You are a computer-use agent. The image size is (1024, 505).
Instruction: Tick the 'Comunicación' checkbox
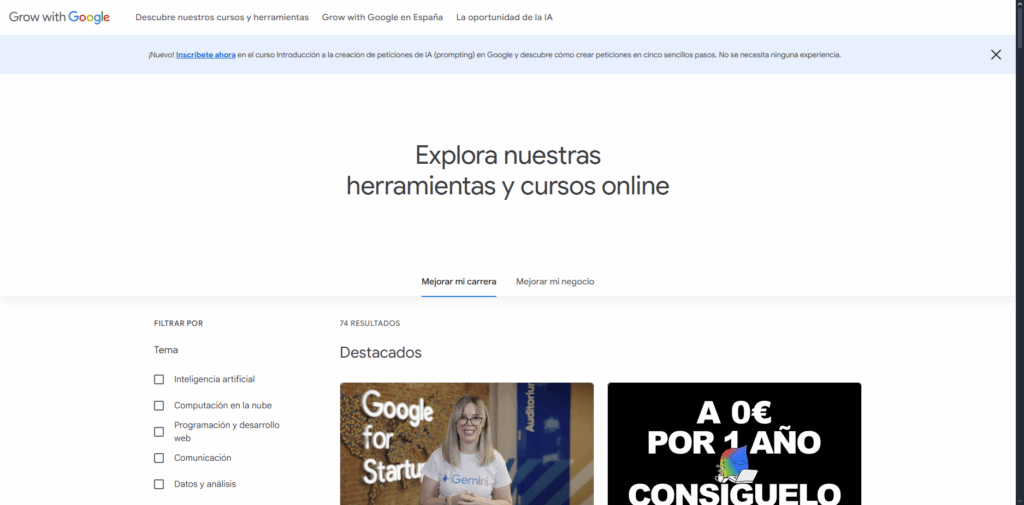tap(159, 458)
